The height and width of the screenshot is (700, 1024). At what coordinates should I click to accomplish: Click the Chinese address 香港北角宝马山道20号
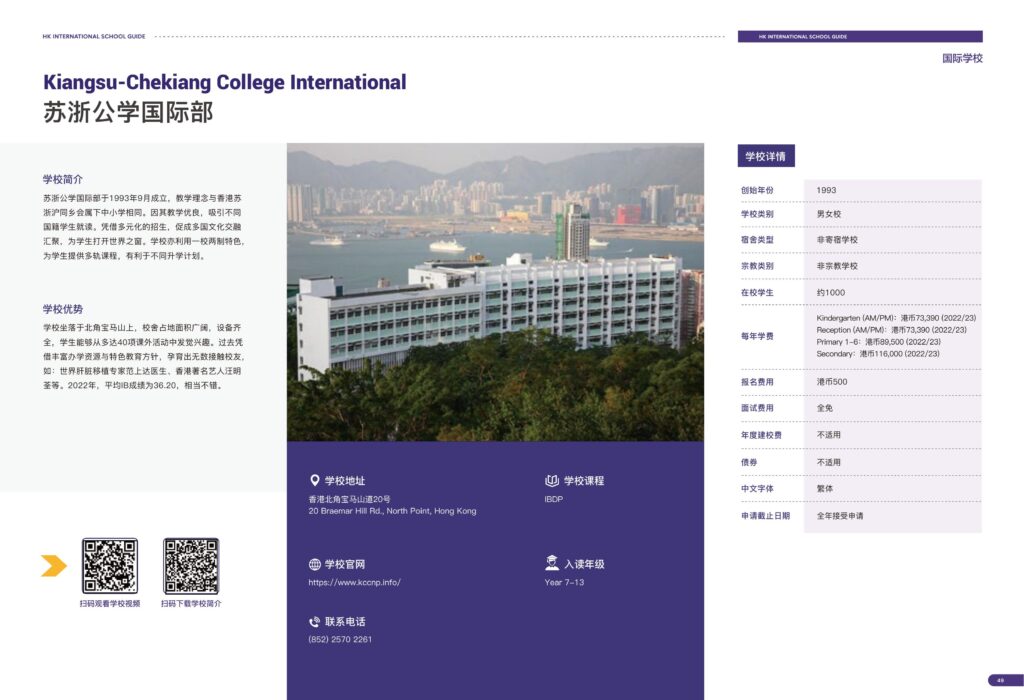349,499
